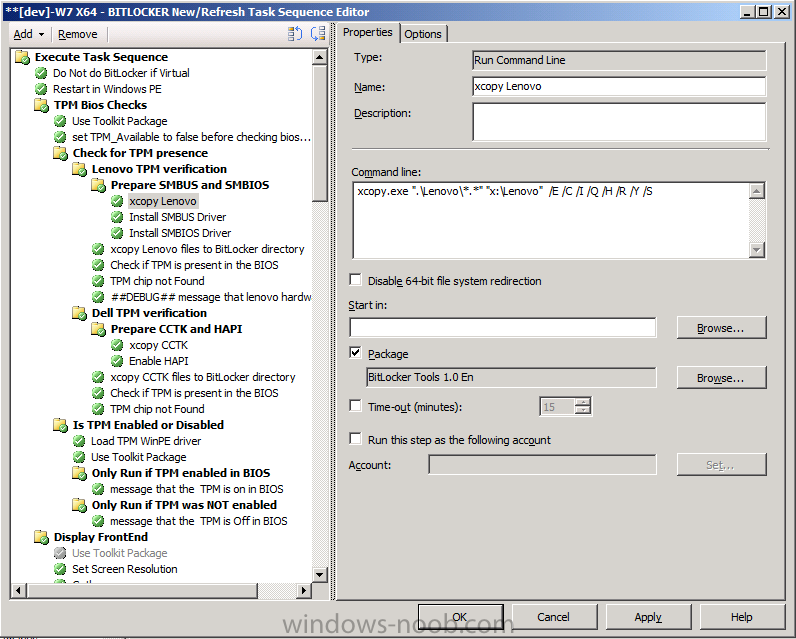
Task: Check Run this step as the following account
Action: pyautogui.click(x=355, y=439)
